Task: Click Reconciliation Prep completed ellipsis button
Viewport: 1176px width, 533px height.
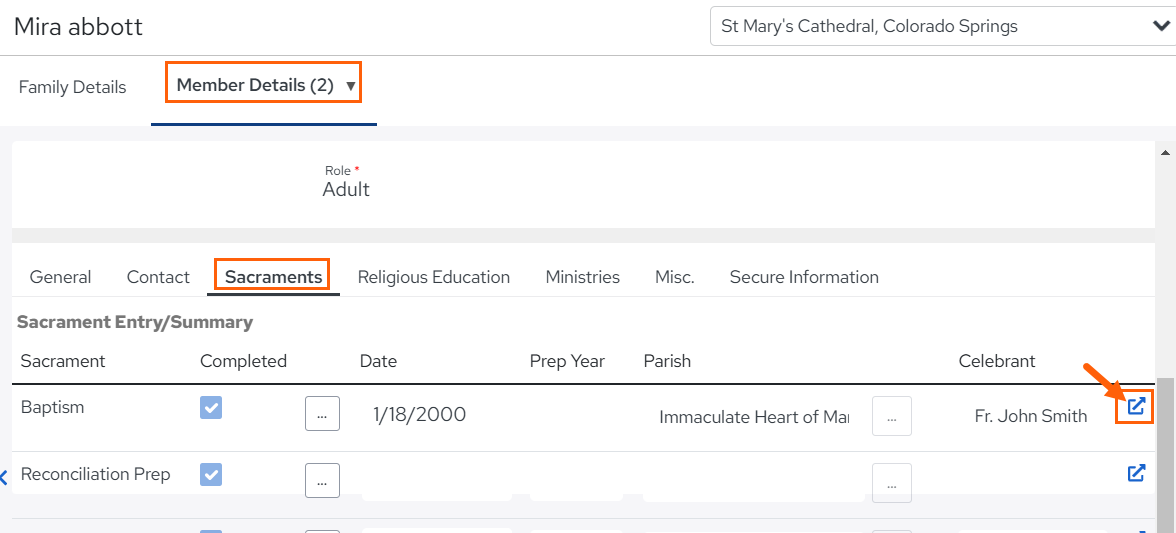Action: pos(322,481)
